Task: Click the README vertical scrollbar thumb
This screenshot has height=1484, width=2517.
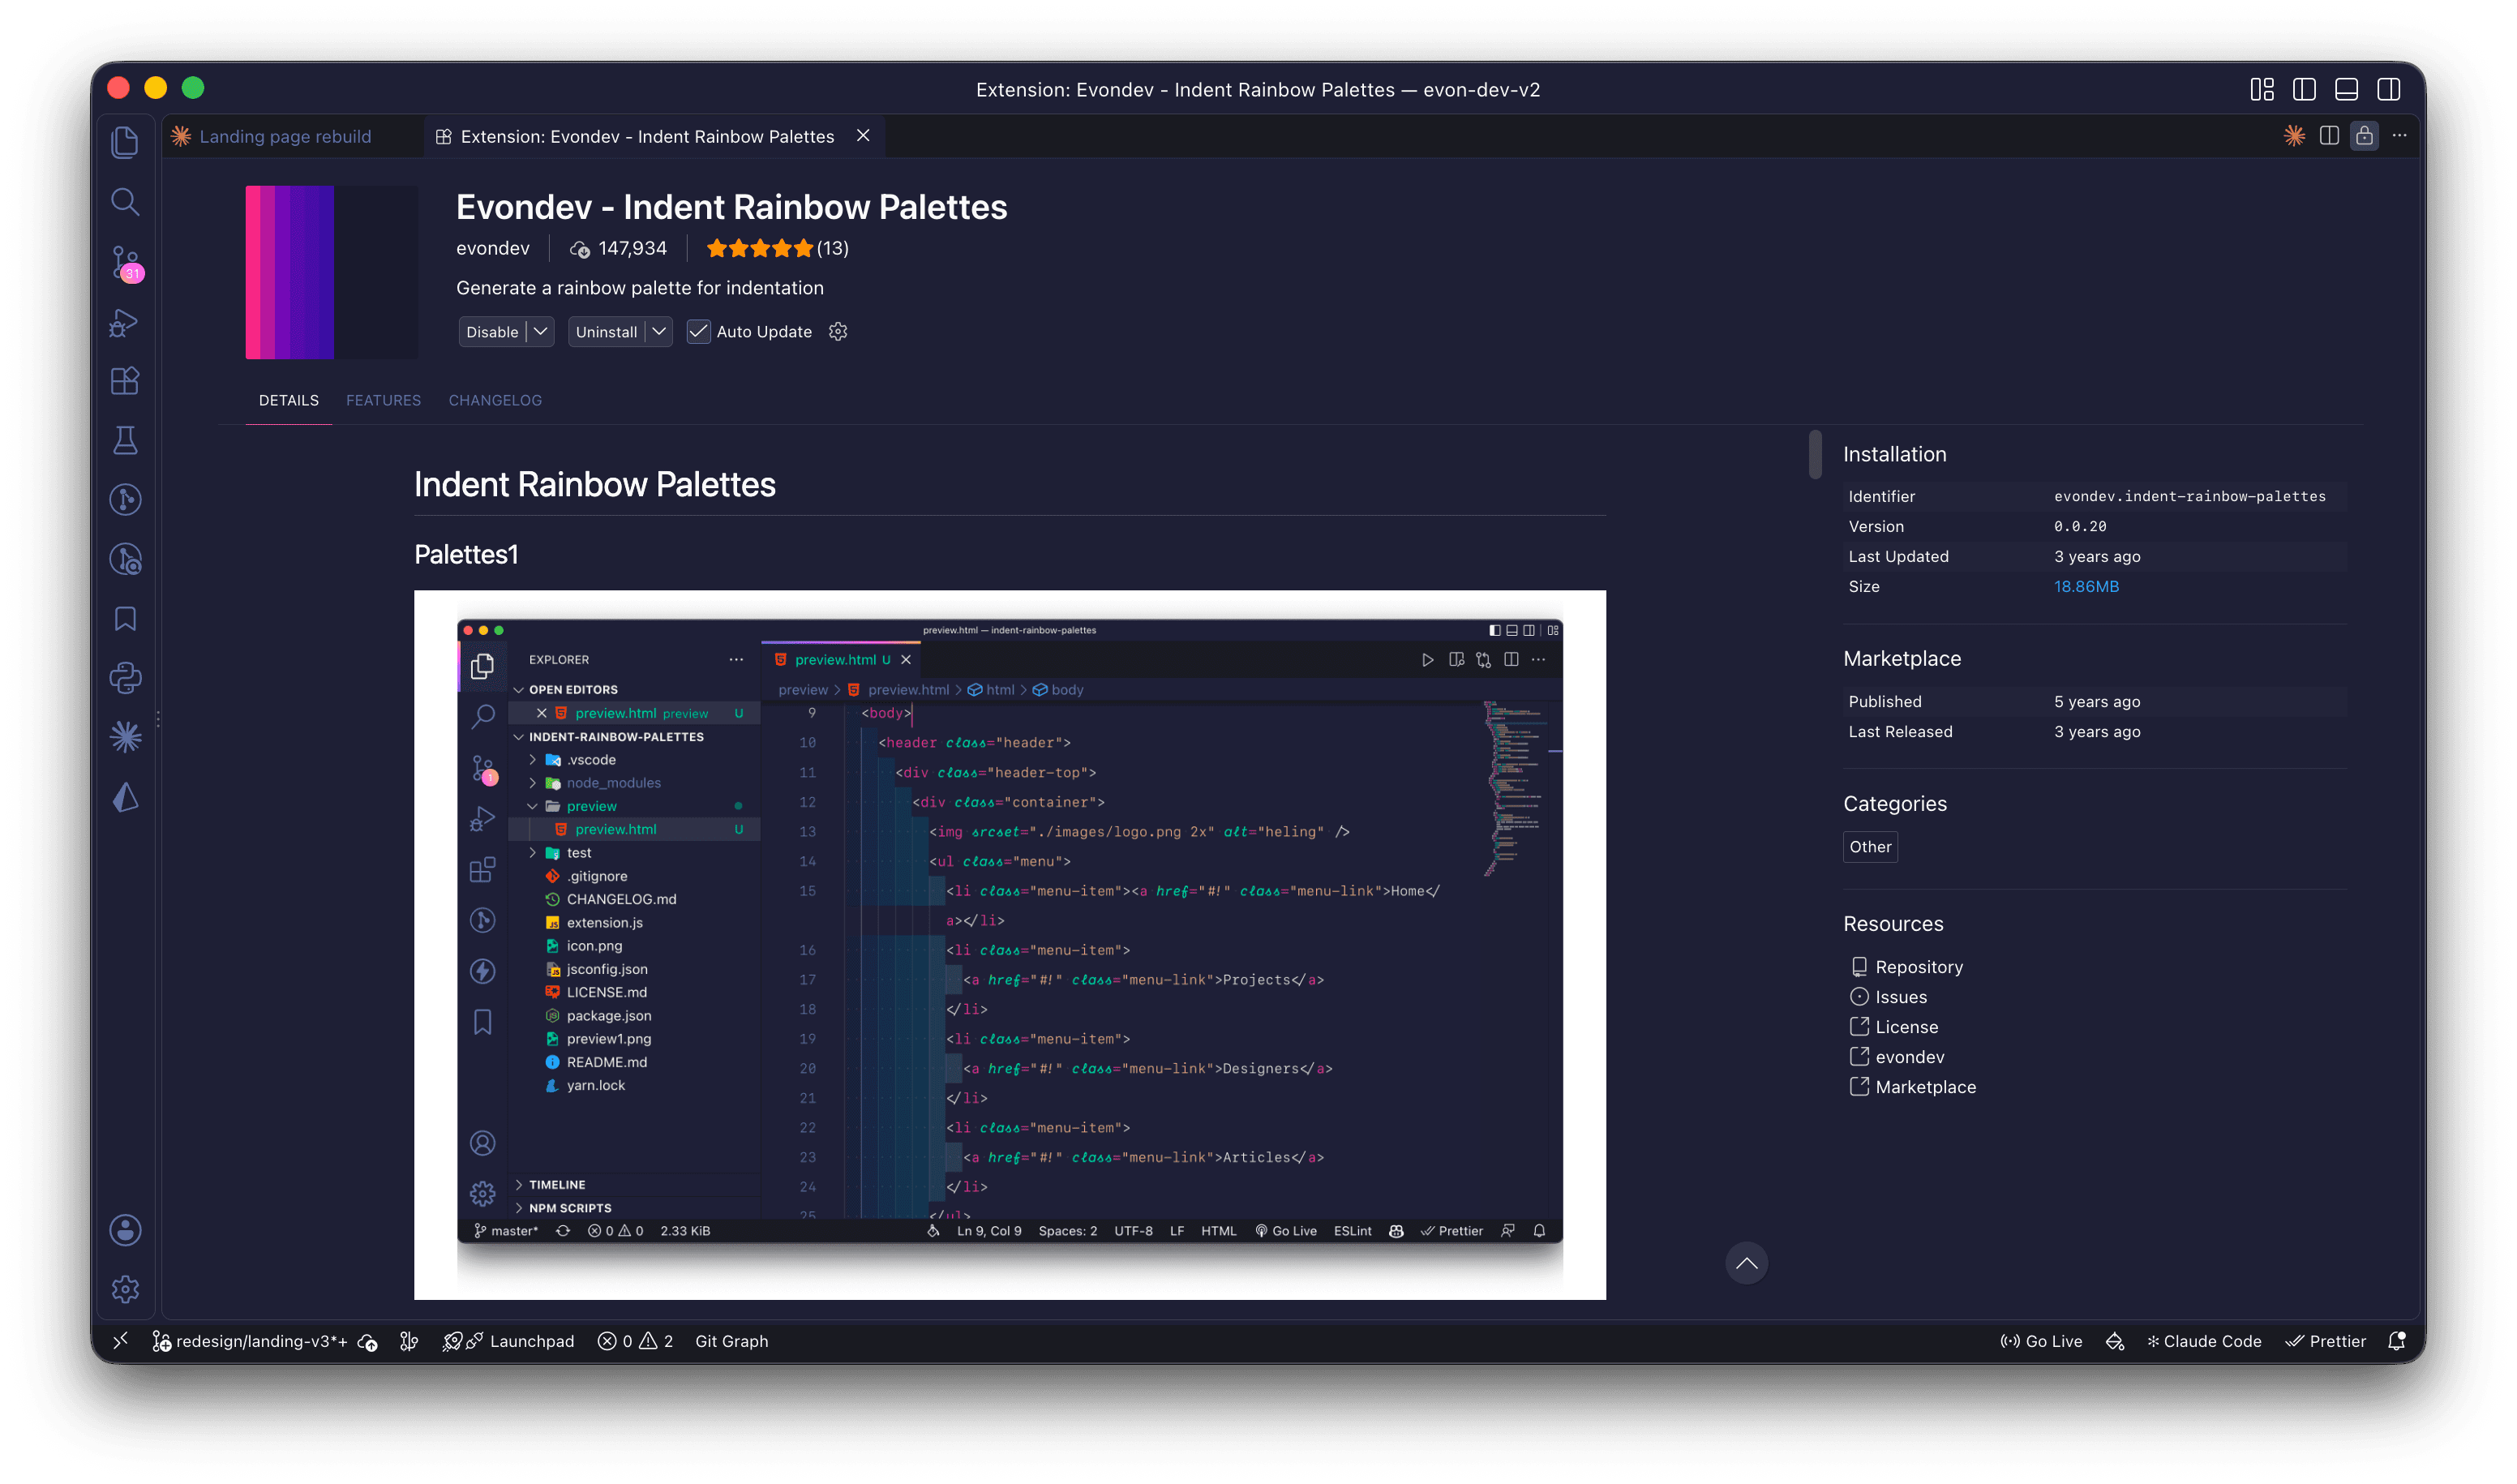Action: [1815, 454]
